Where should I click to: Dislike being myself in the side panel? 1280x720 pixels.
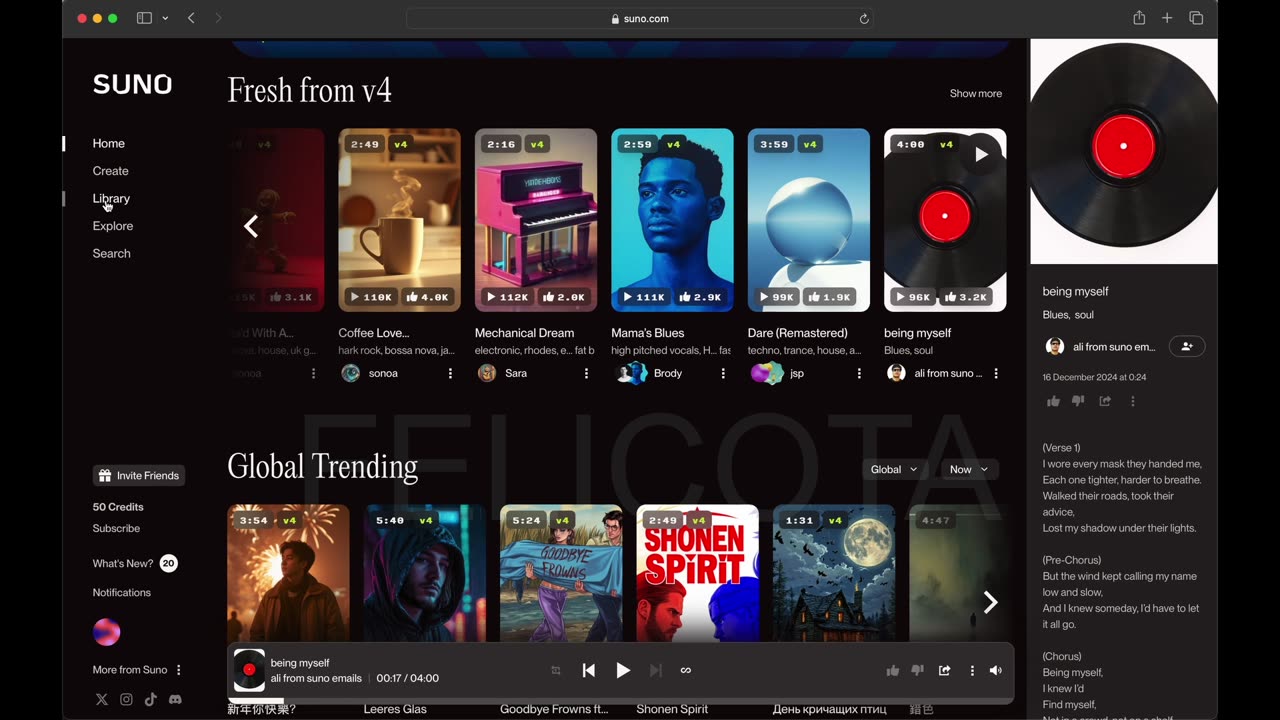[x=1078, y=401]
